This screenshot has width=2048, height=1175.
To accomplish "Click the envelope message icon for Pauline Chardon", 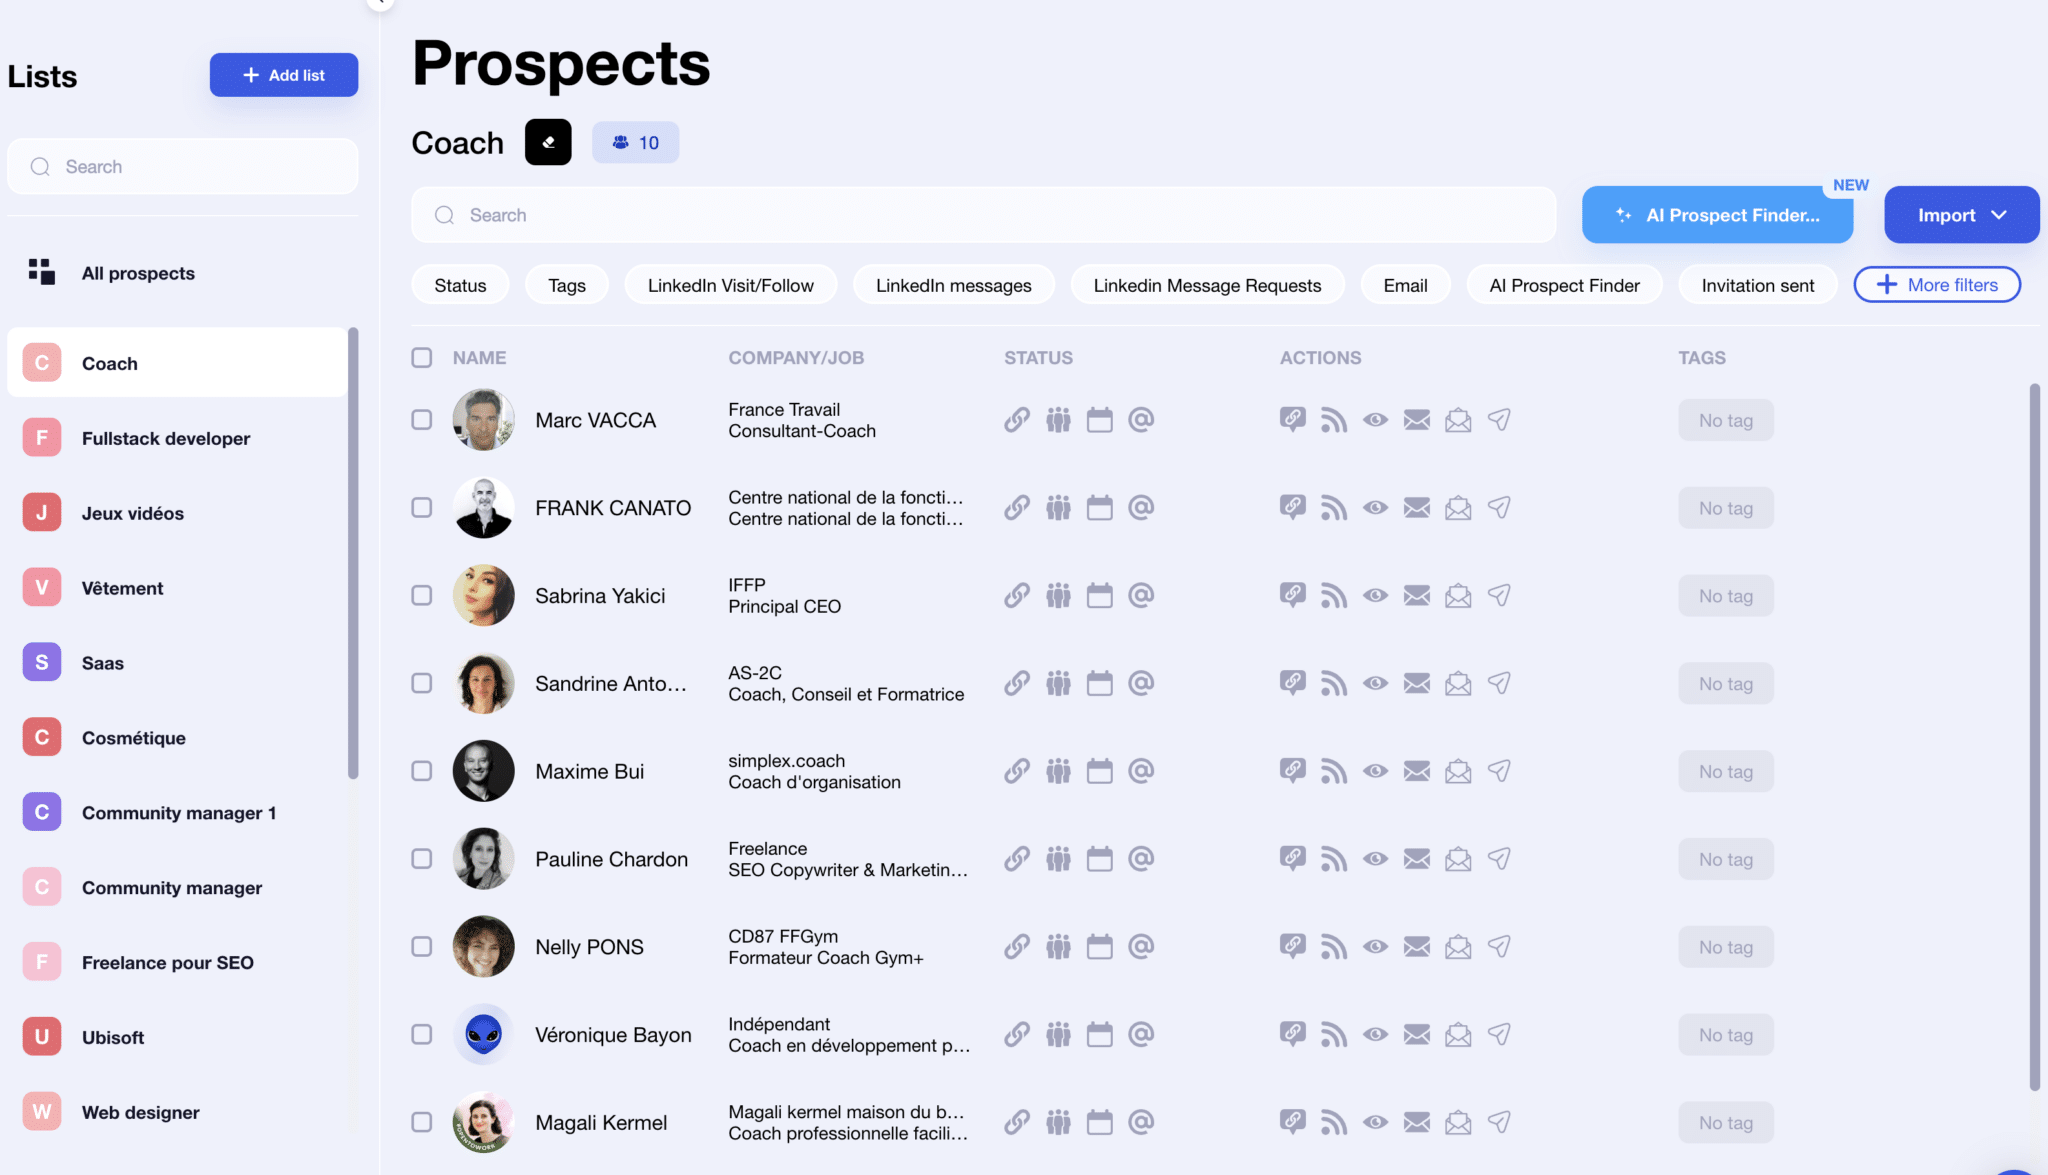I will pyautogui.click(x=1417, y=858).
